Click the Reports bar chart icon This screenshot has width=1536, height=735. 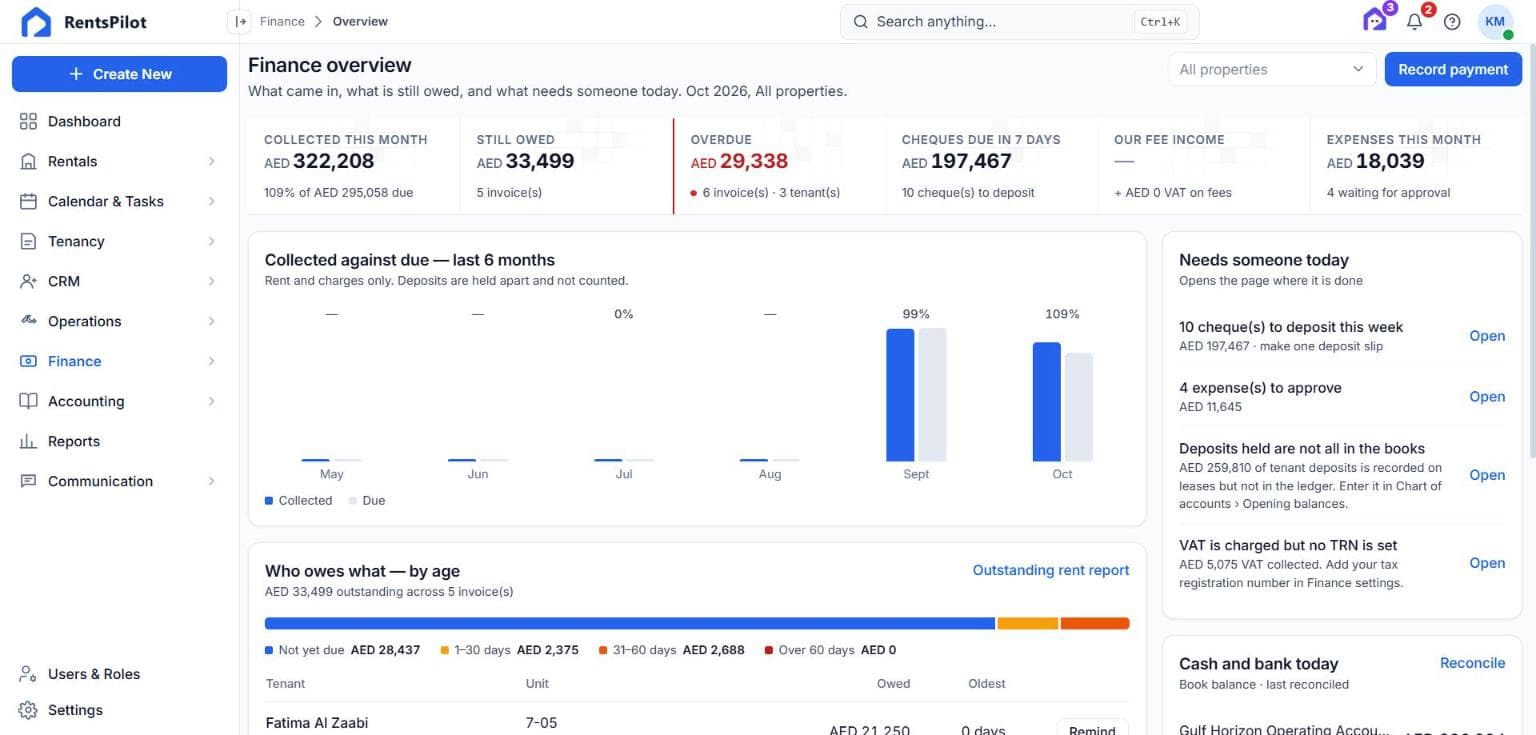tap(28, 441)
